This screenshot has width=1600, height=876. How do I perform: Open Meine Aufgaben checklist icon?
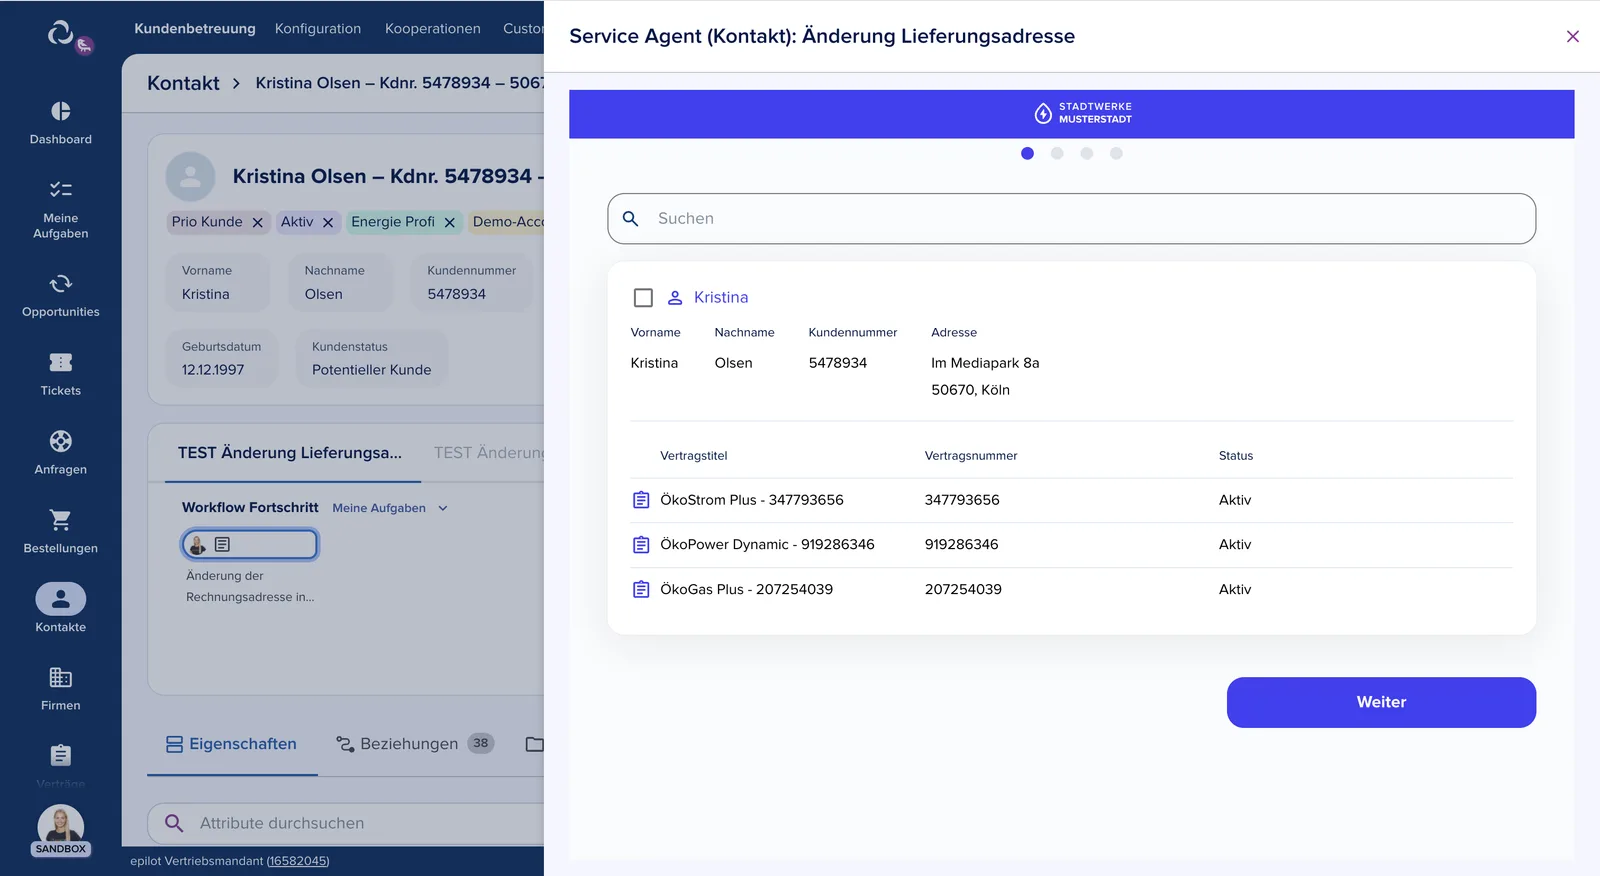click(60, 189)
